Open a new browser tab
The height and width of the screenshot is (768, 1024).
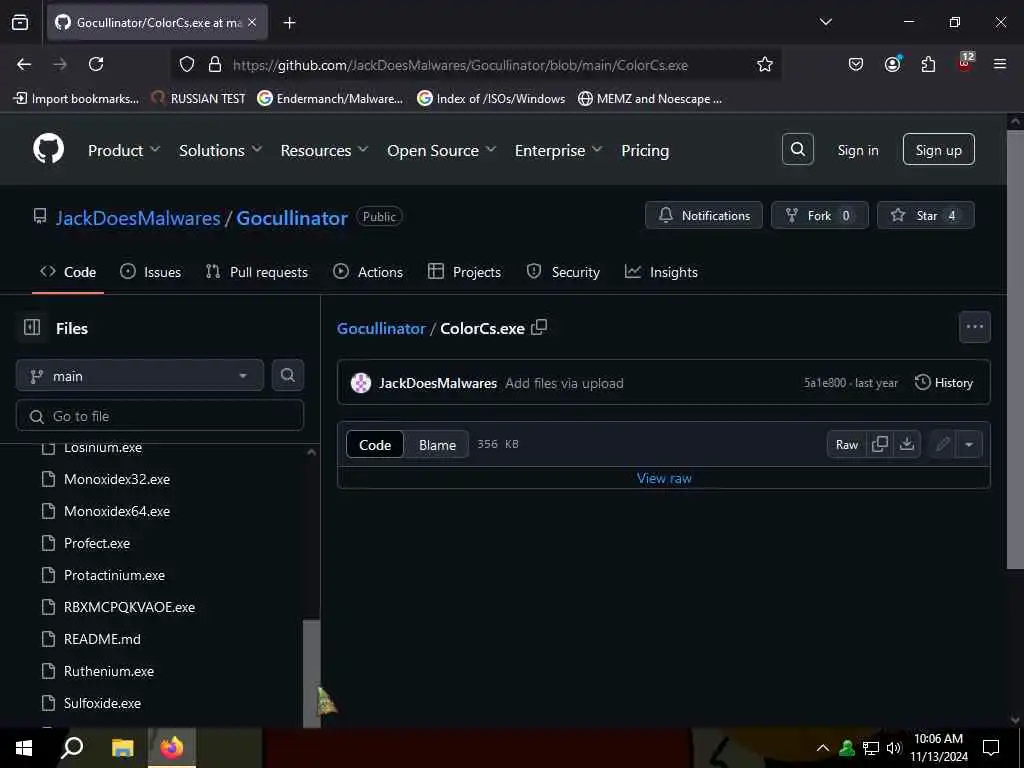pos(289,23)
